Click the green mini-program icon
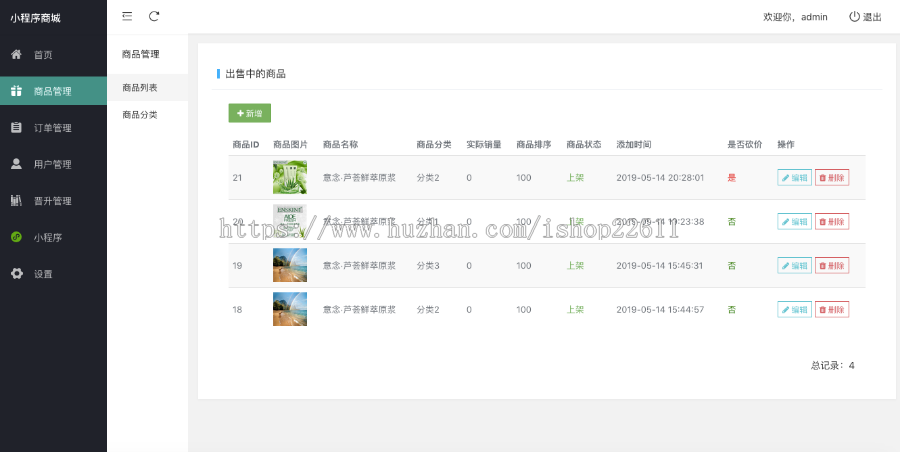This screenshot has width=900, height=452. [17, 237]
